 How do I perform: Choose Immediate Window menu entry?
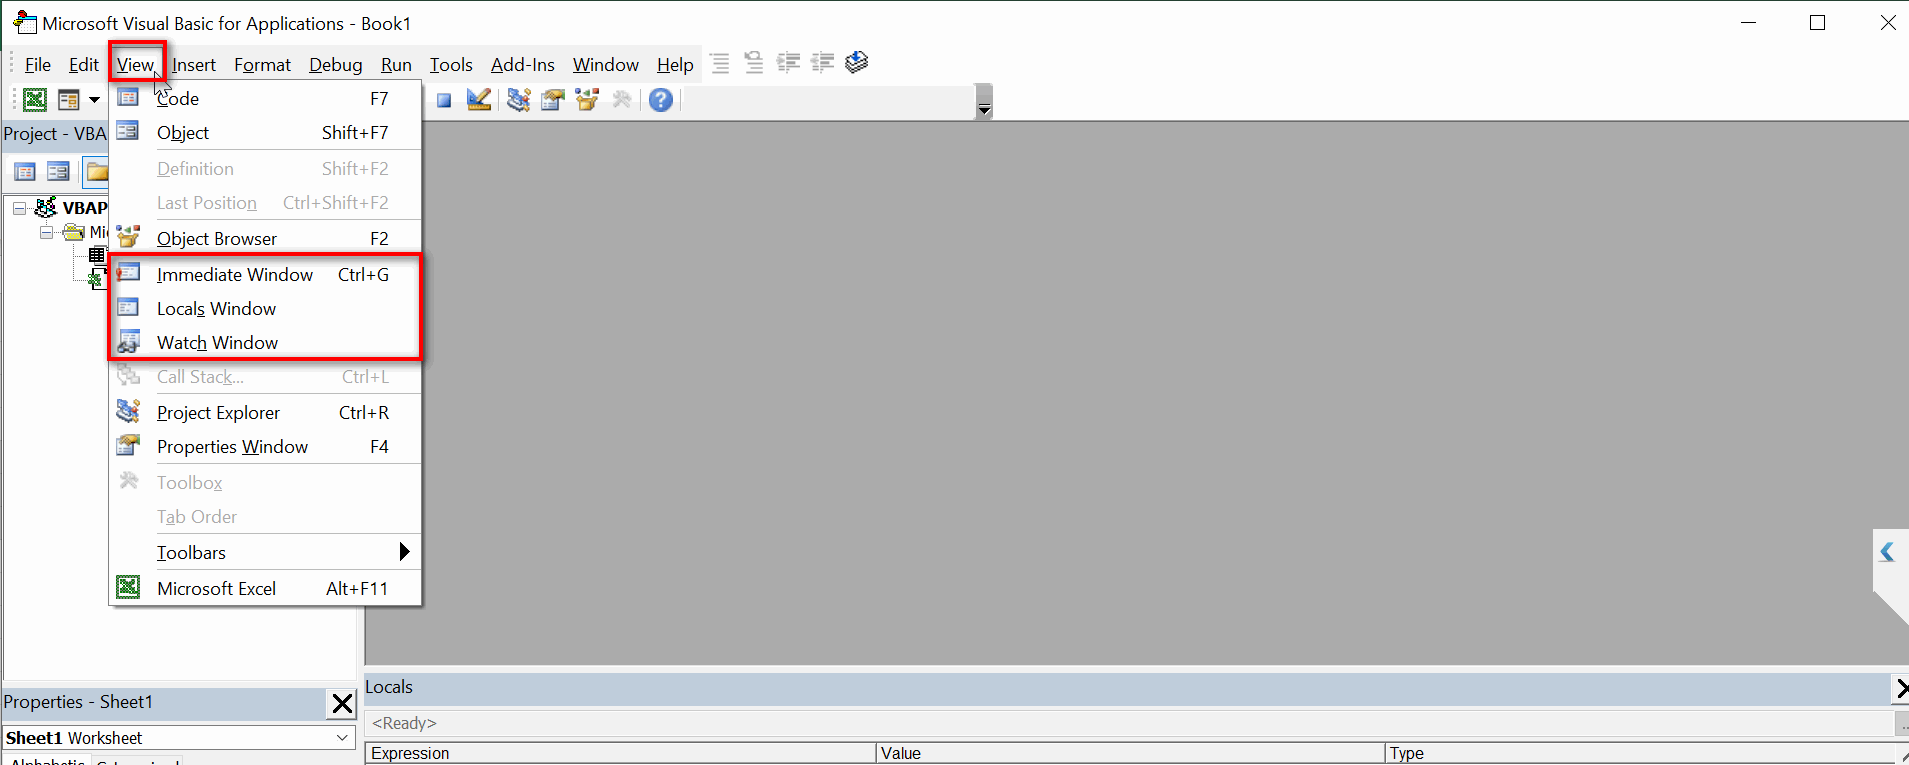point(265,275)
